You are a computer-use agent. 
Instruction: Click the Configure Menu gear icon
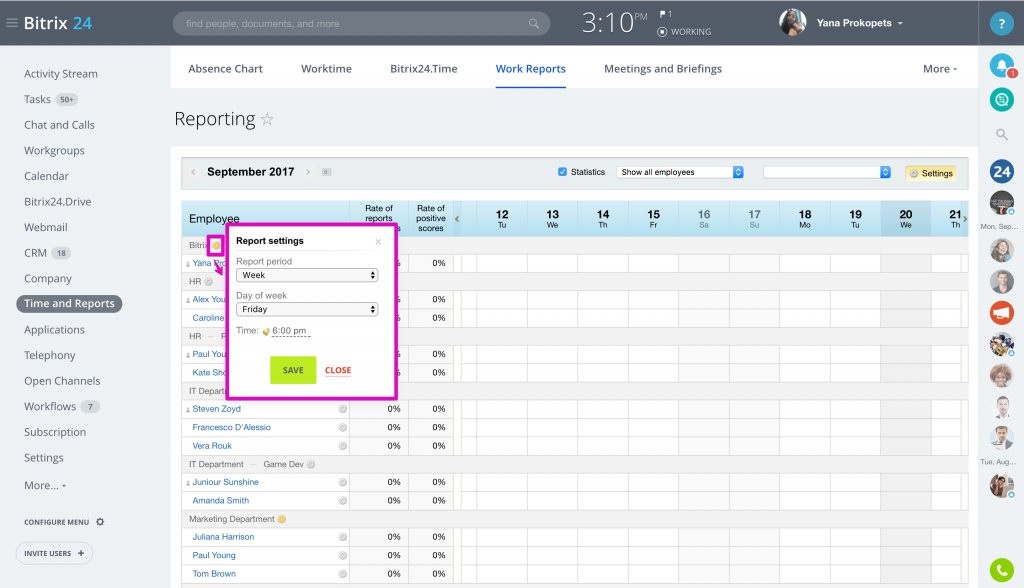tap(100, 522)
